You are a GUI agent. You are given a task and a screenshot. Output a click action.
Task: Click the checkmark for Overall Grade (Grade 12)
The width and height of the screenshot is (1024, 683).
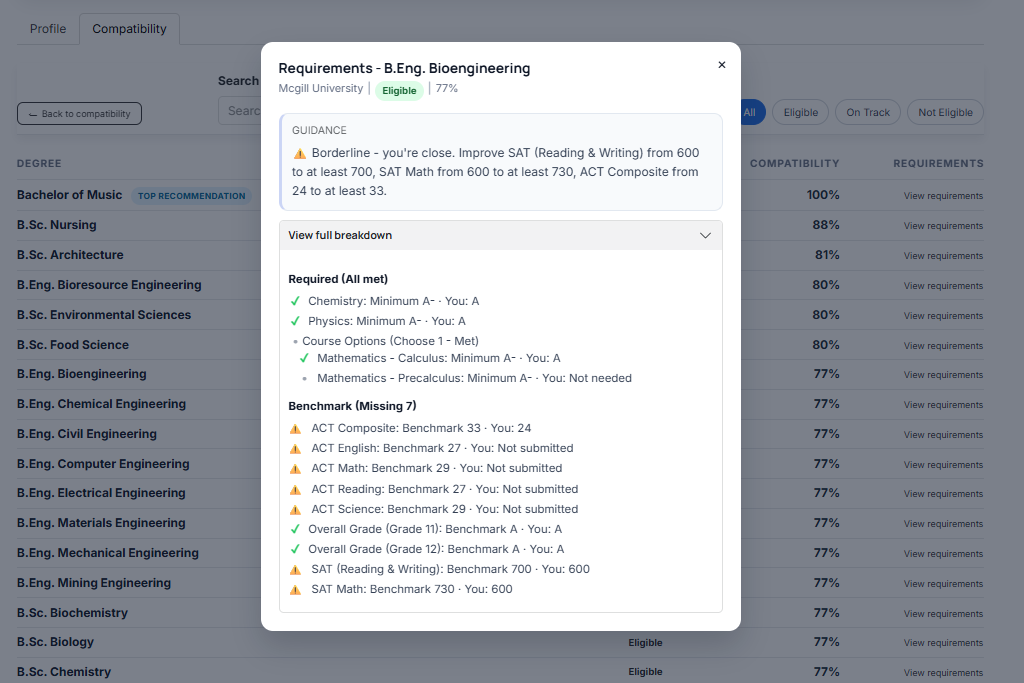[x=295, y=549]
